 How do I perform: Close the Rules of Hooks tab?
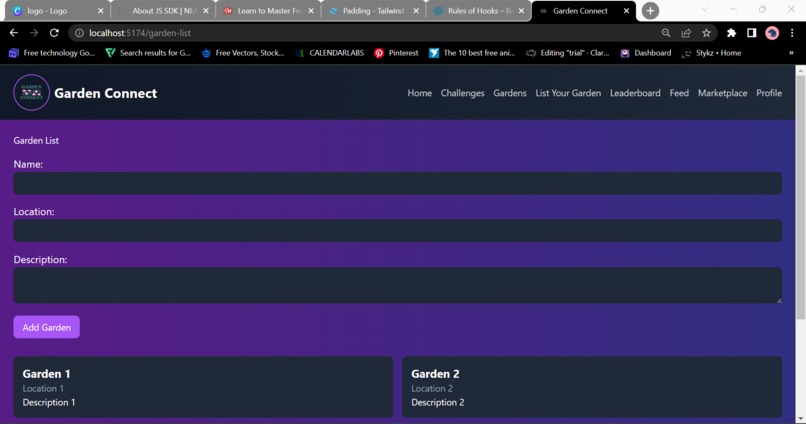coord(521,11)
